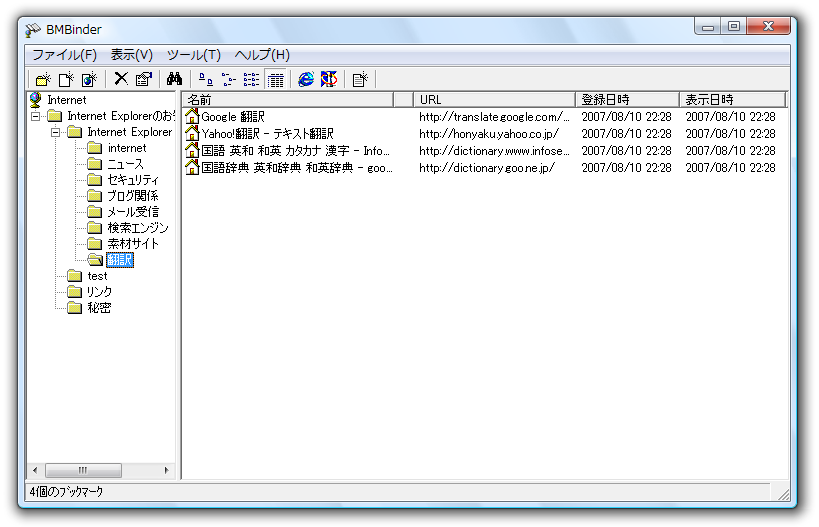This screenshot has width=819, height=527.
Task: Switch to large icons view
Action: click(206, 79)
